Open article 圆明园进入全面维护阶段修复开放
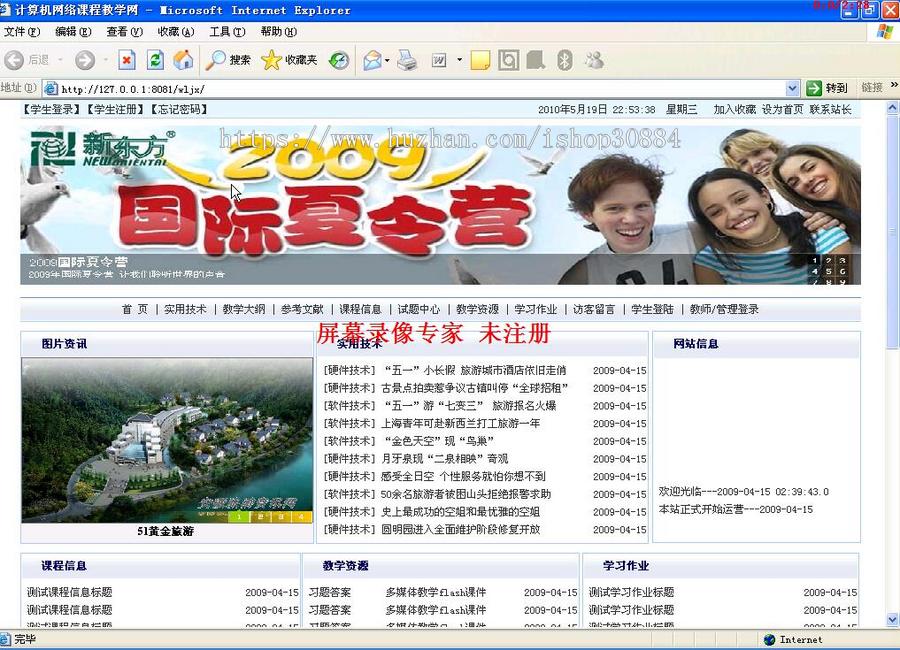Image resolution: width=900 pixels, height=650 pixels. coord(461,529)
